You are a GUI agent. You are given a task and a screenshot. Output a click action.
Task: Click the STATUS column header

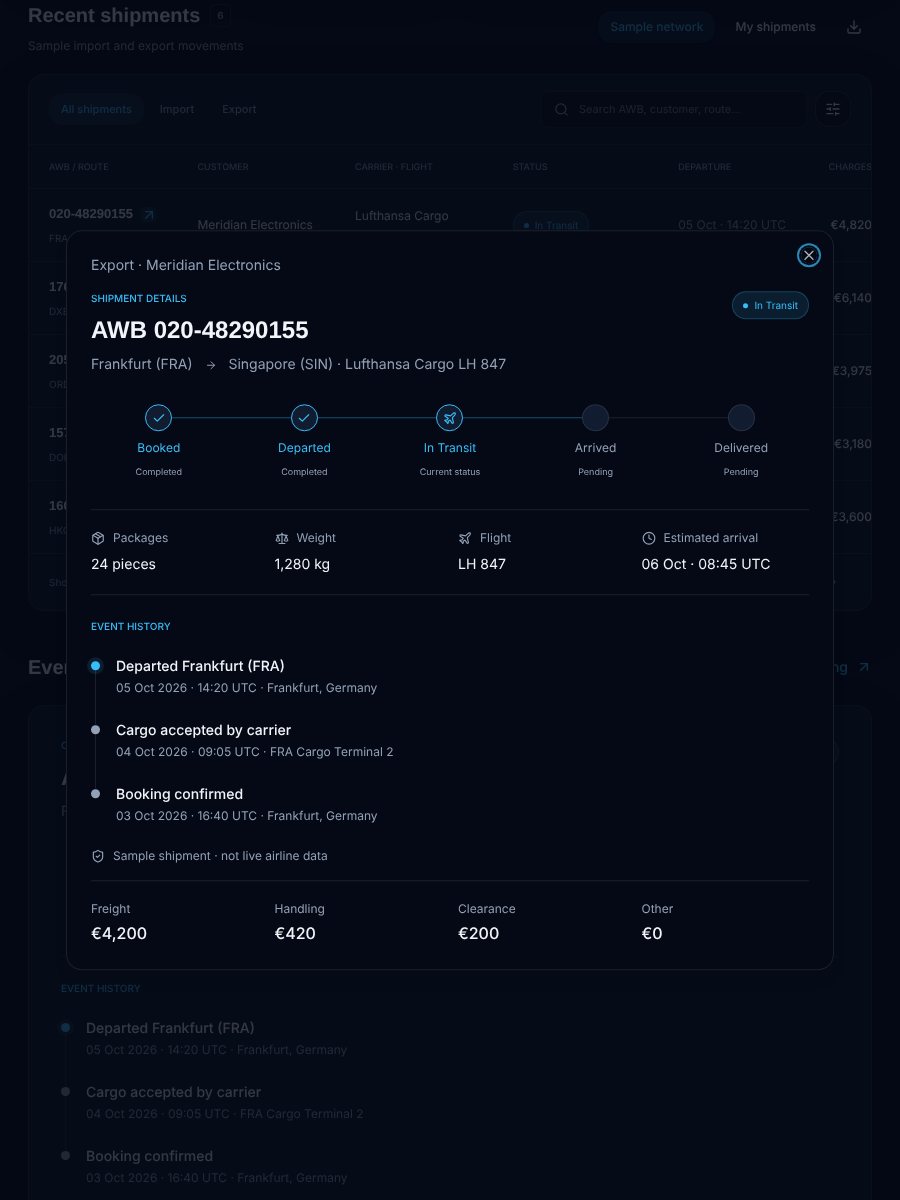point(530,167)
